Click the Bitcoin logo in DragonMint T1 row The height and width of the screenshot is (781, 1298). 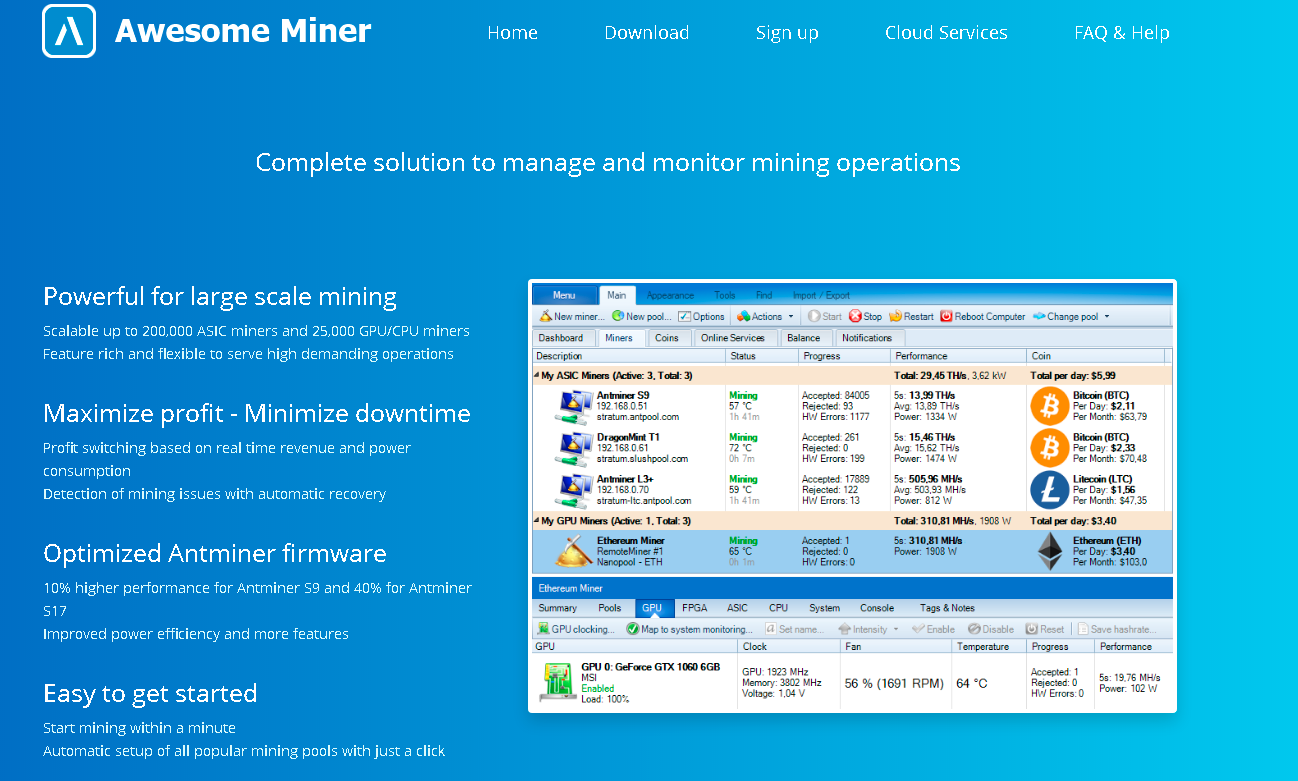pos(1049,448)
